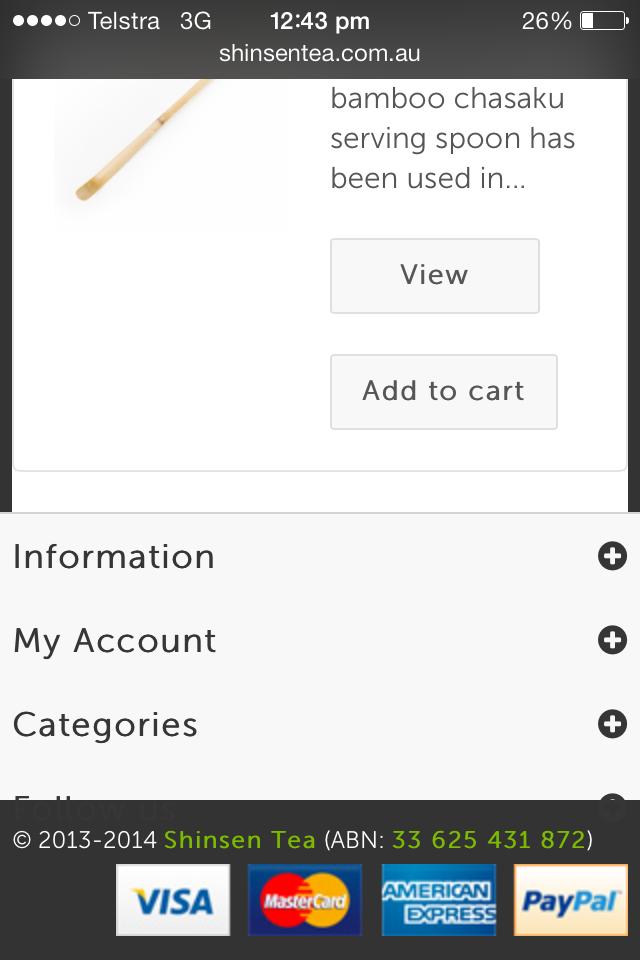Click the Visa payment logo

tap(173, 900)
